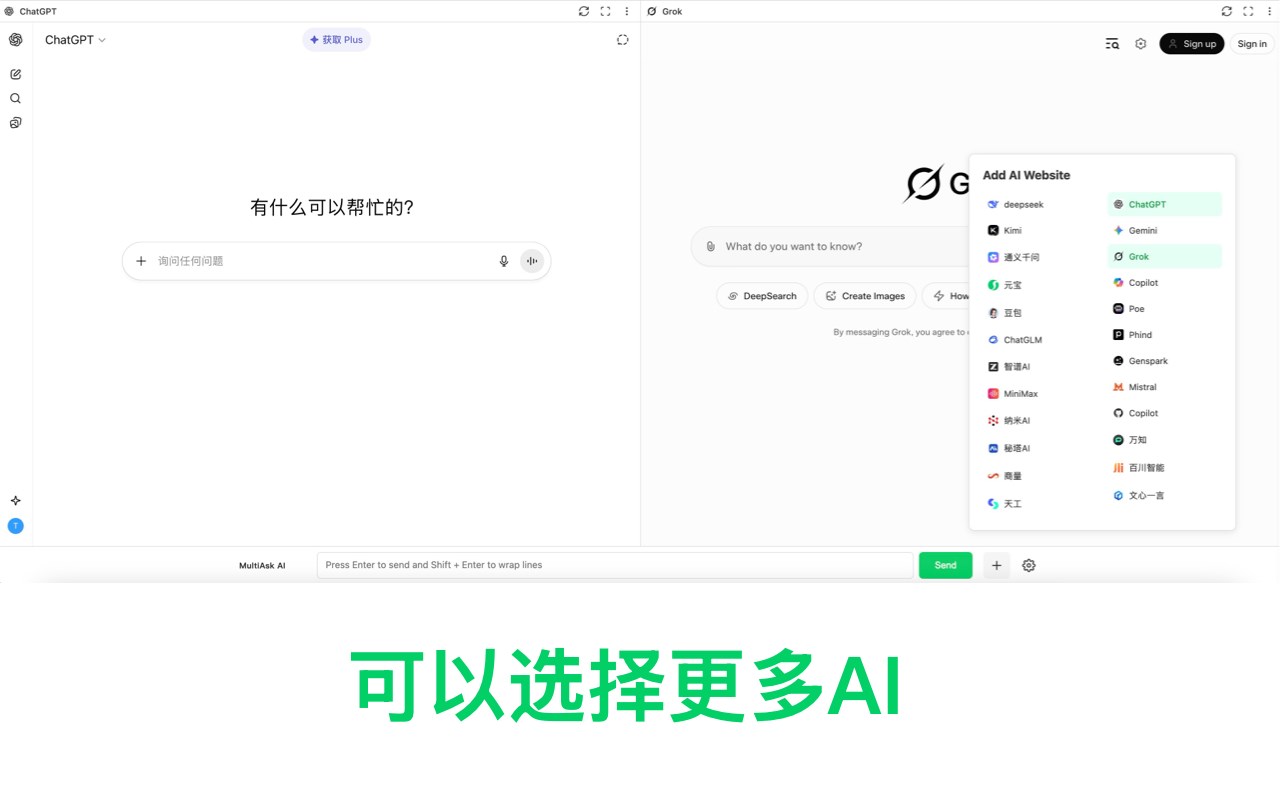Open MultiAsk settings gear in bottom bar
Screen dimensions: 1280x800
point(1029,565)
